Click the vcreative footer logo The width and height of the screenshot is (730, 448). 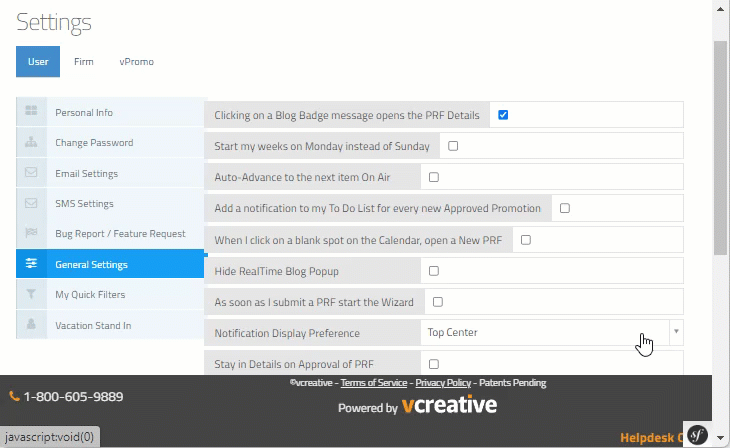(449, 405)
